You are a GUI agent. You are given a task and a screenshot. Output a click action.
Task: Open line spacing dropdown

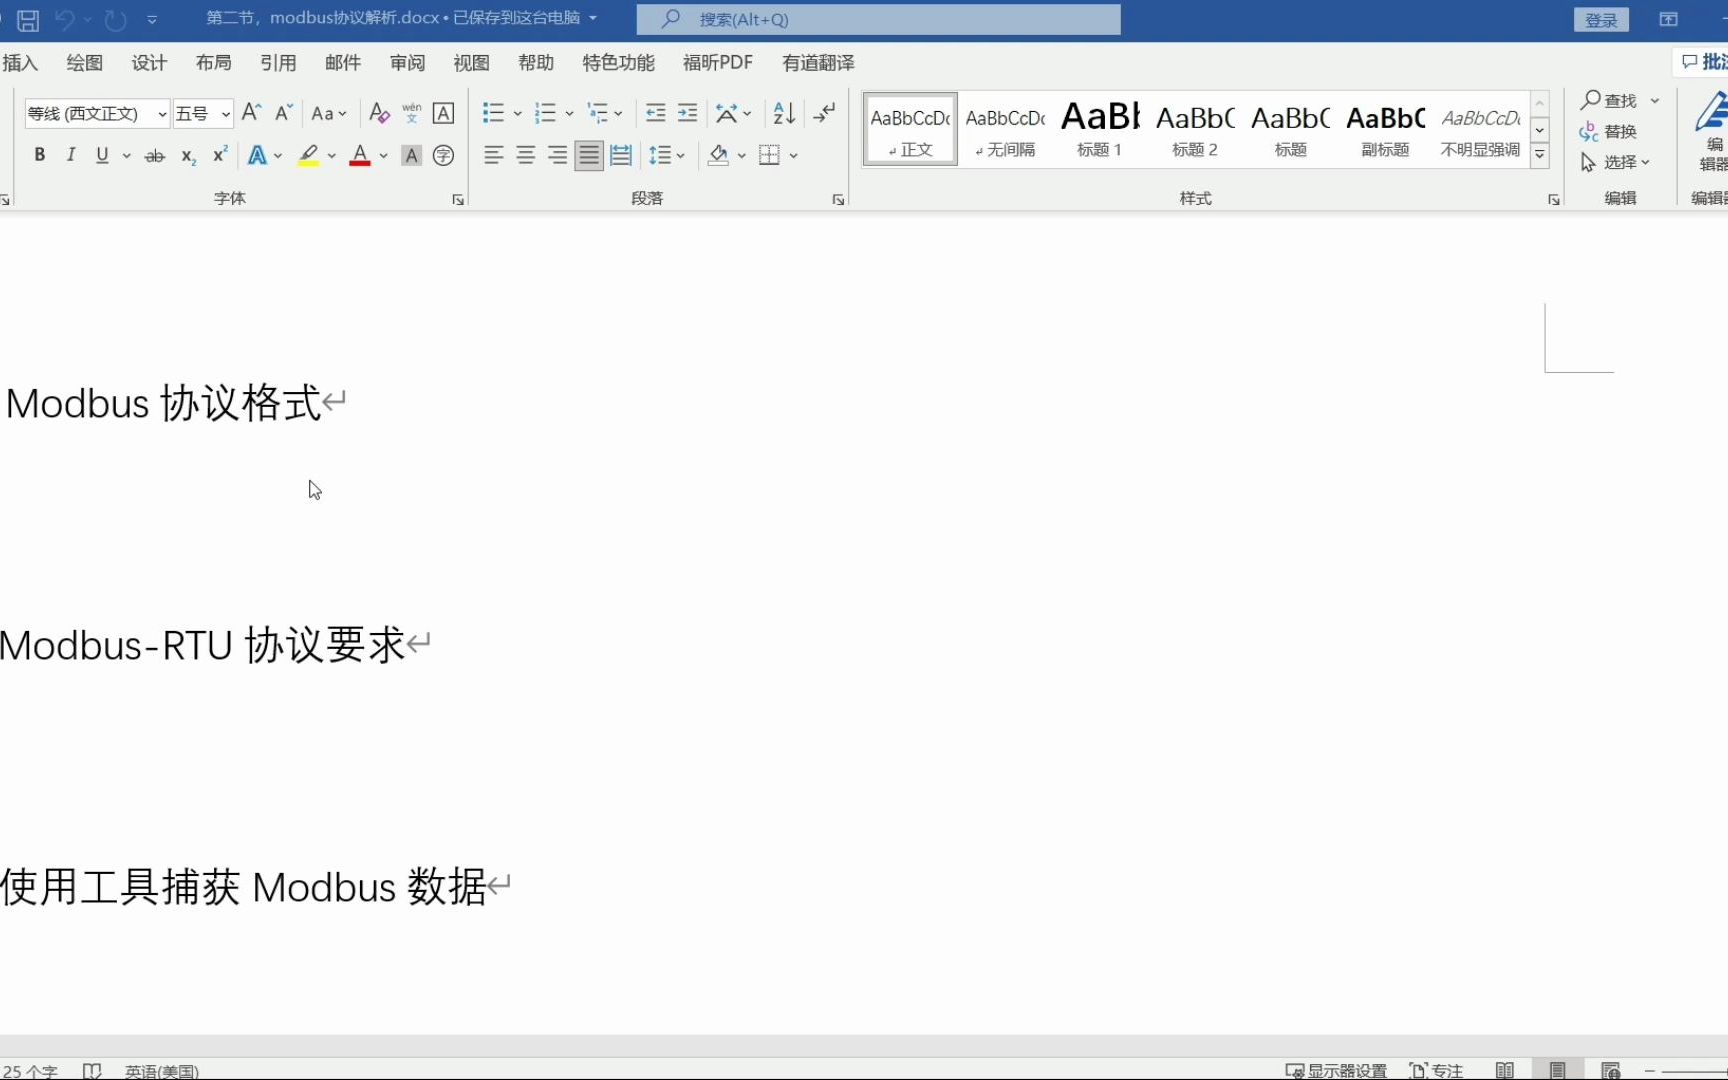pyautogui.click(x=667, y=155)
